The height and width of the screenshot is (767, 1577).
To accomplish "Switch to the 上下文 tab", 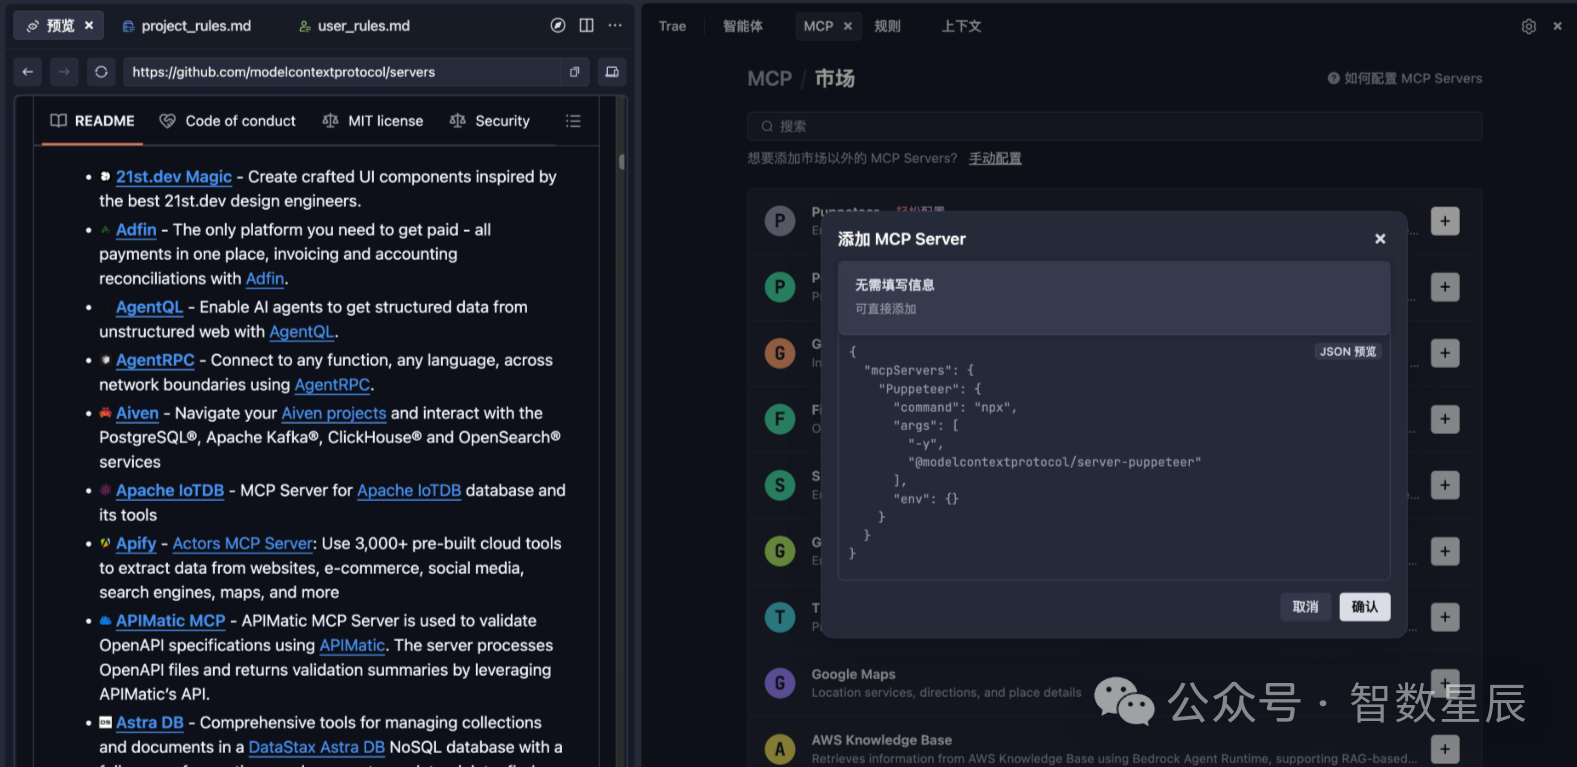I will pyautogui.click(x=961, y=26).
